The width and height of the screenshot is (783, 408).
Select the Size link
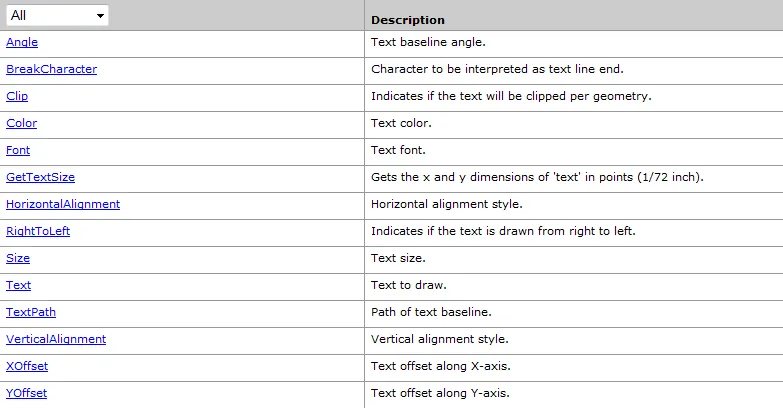point(18,258)
